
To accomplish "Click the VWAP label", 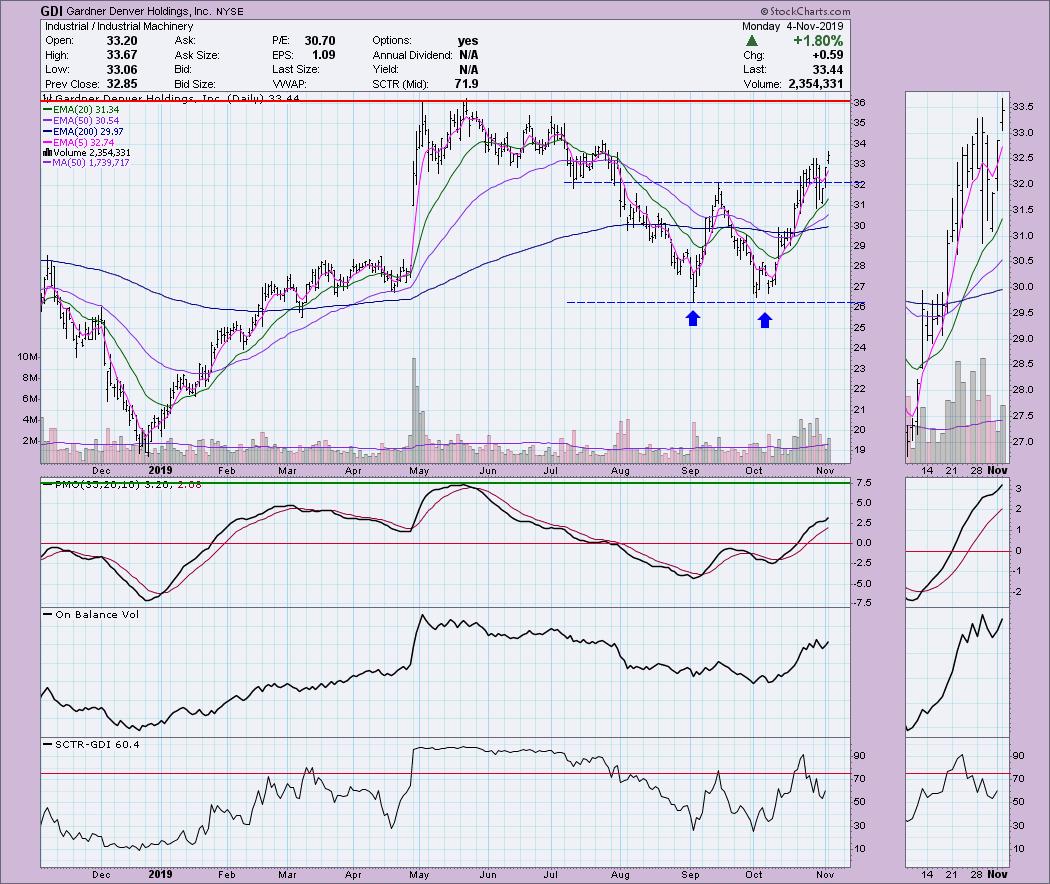I will 289,84.
